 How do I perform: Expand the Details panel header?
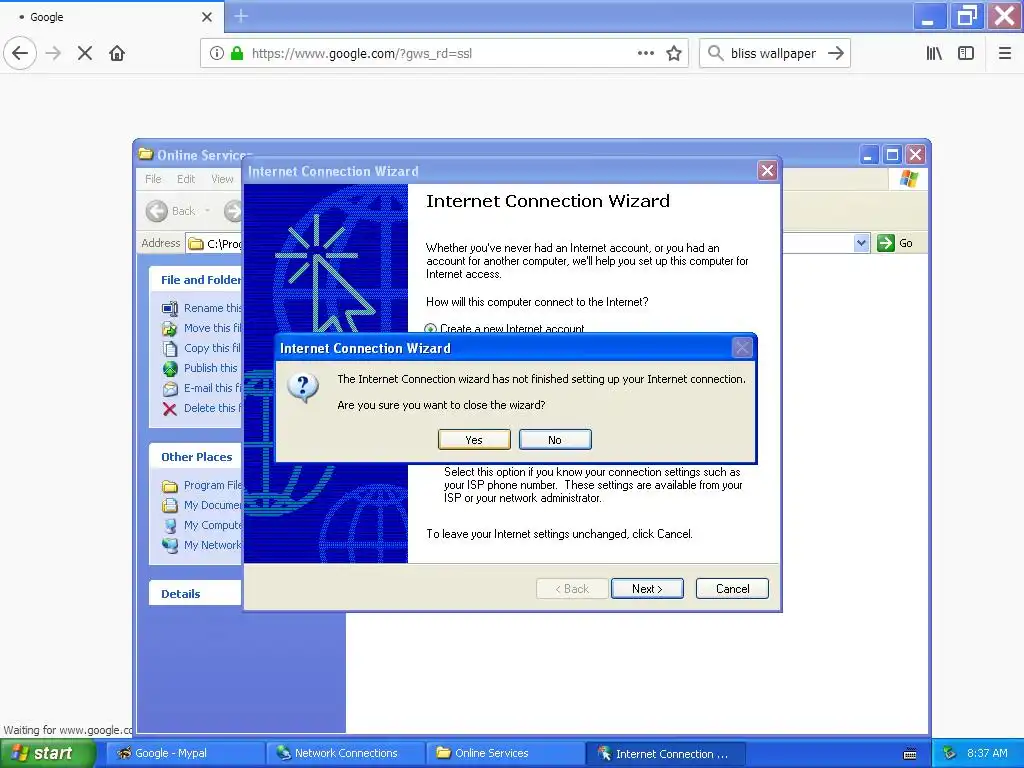tap(196, 594)
